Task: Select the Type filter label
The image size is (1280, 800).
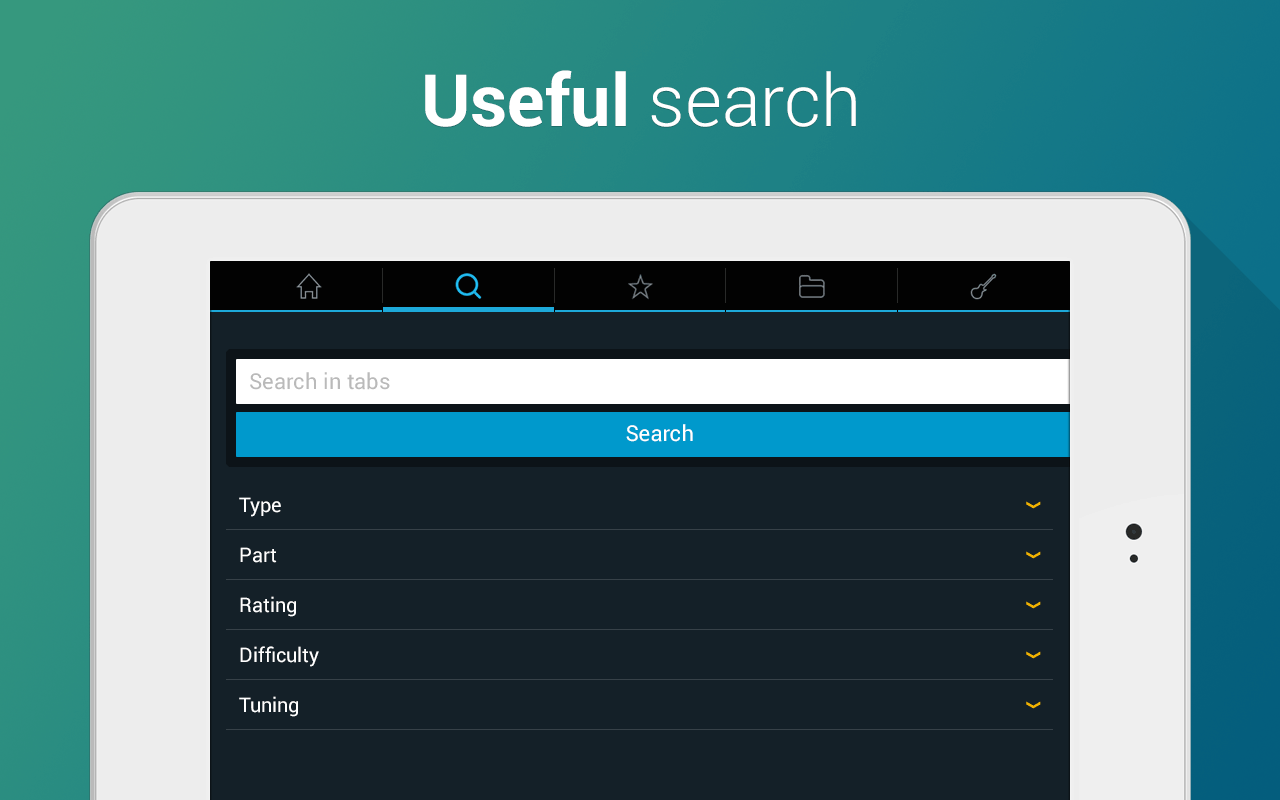Action: pos(260,505)
